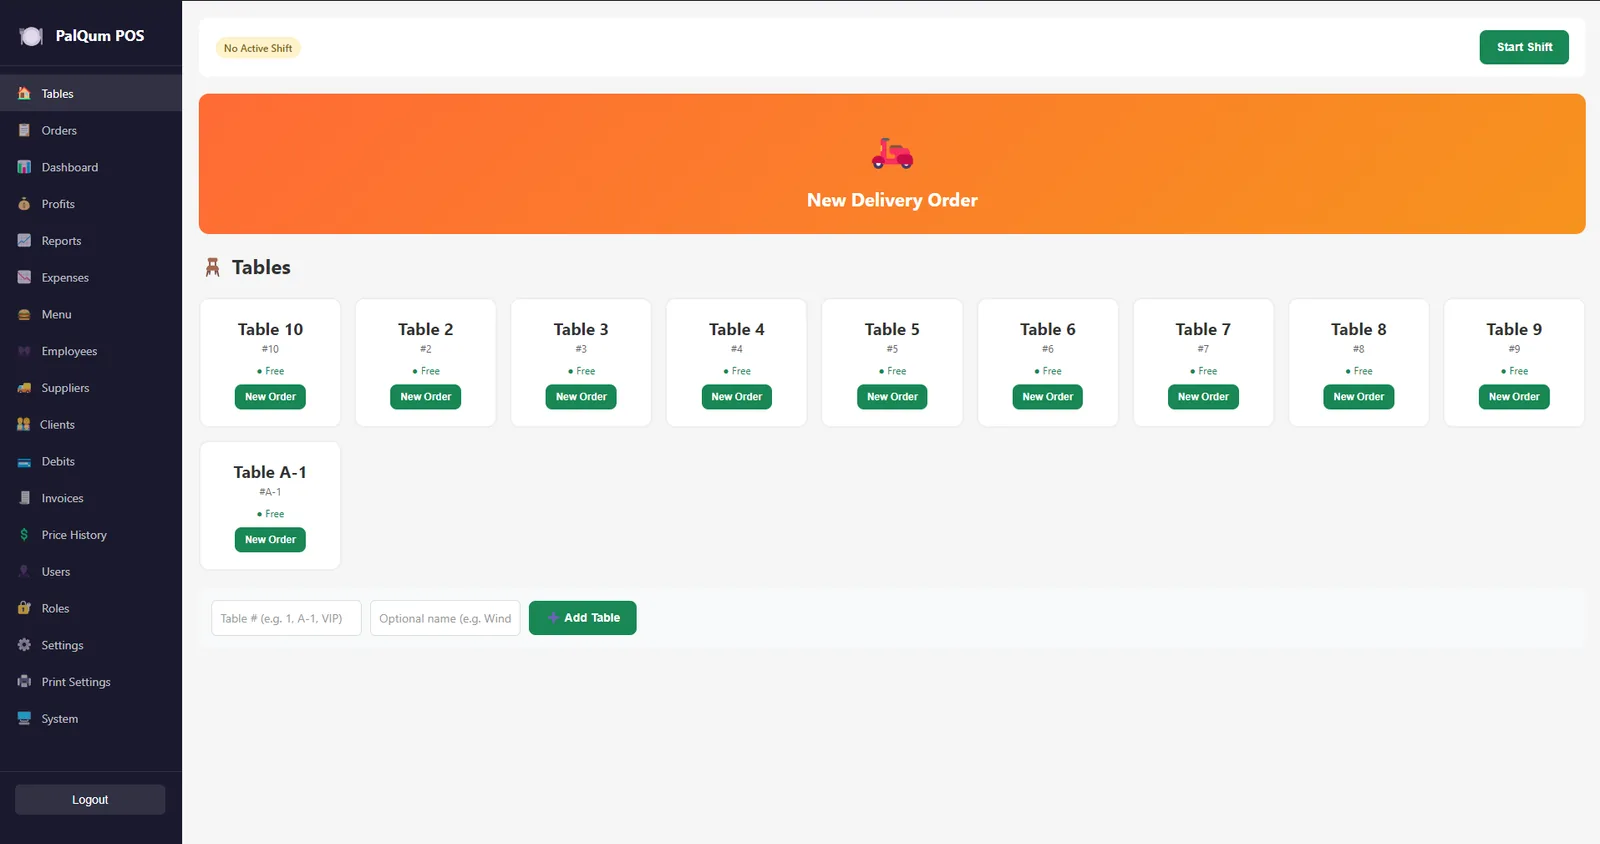
Task: Click the Roles lock icon
Action: [x=24, y=608]
